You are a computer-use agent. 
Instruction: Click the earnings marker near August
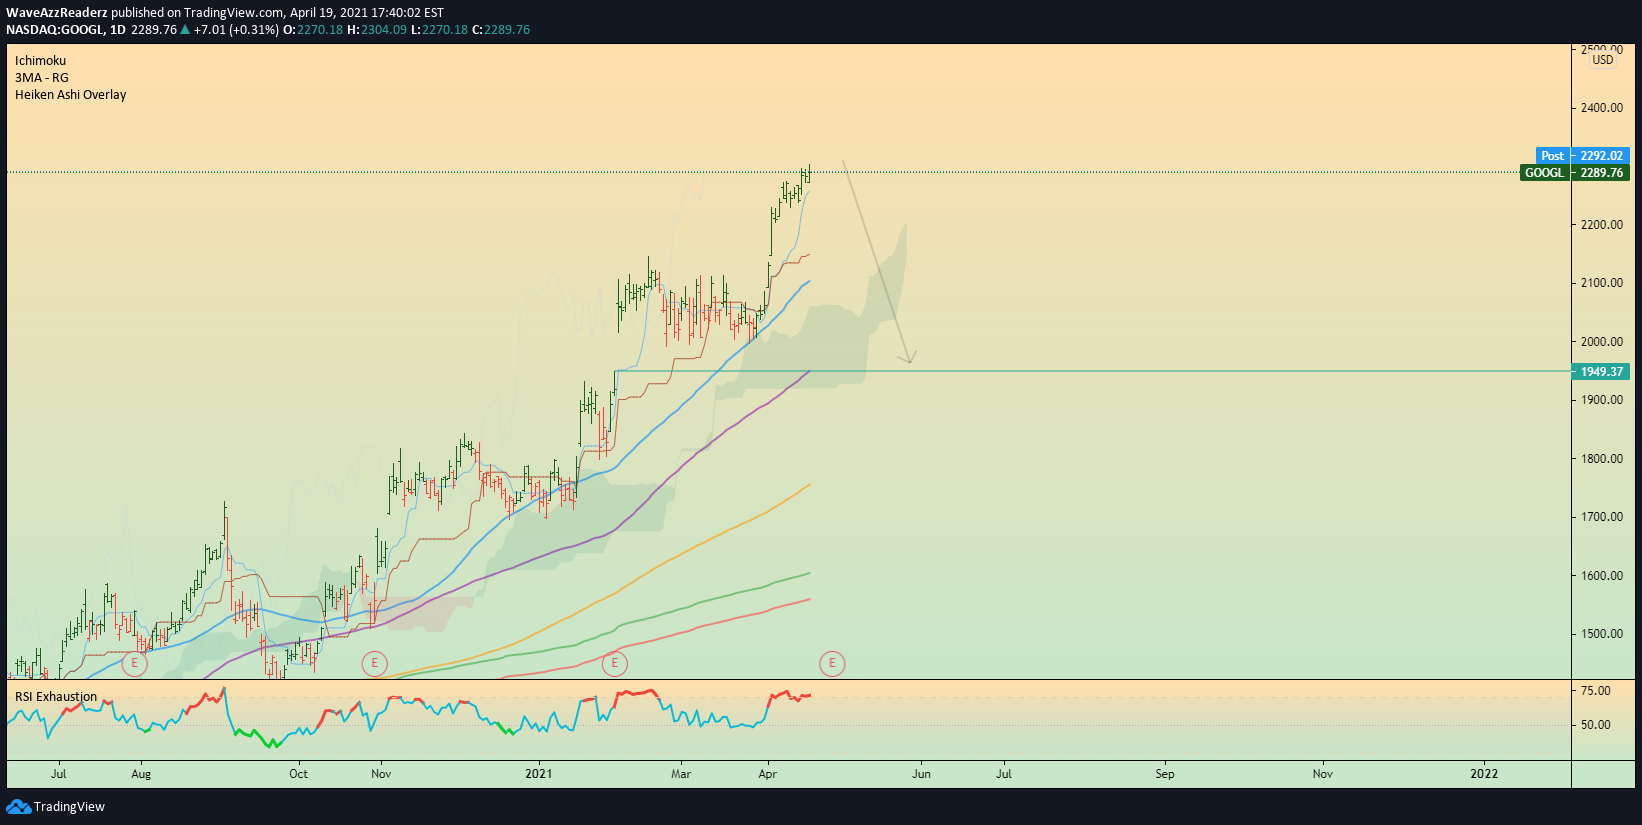134,663
